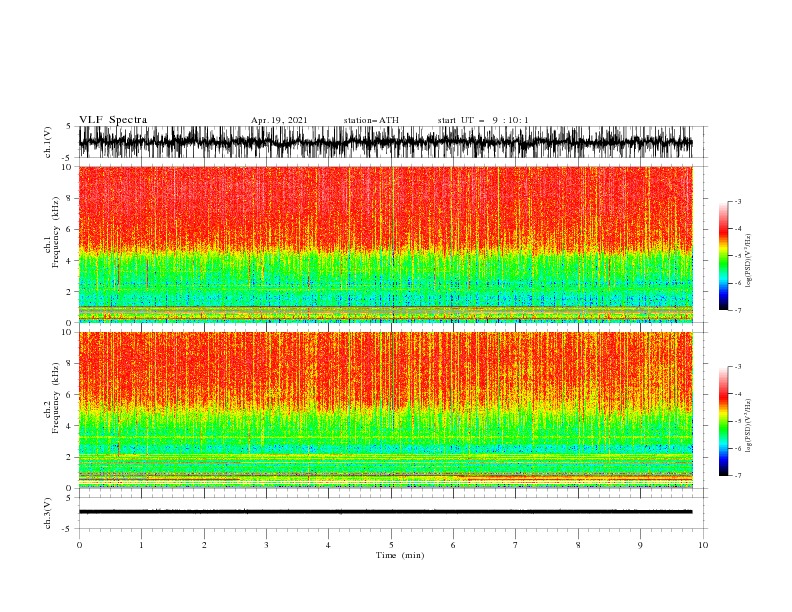Click the "2" kHz tick on ch.2 axis
The image size is (792, 612).
pyautogui.click(x=70, y=457)
